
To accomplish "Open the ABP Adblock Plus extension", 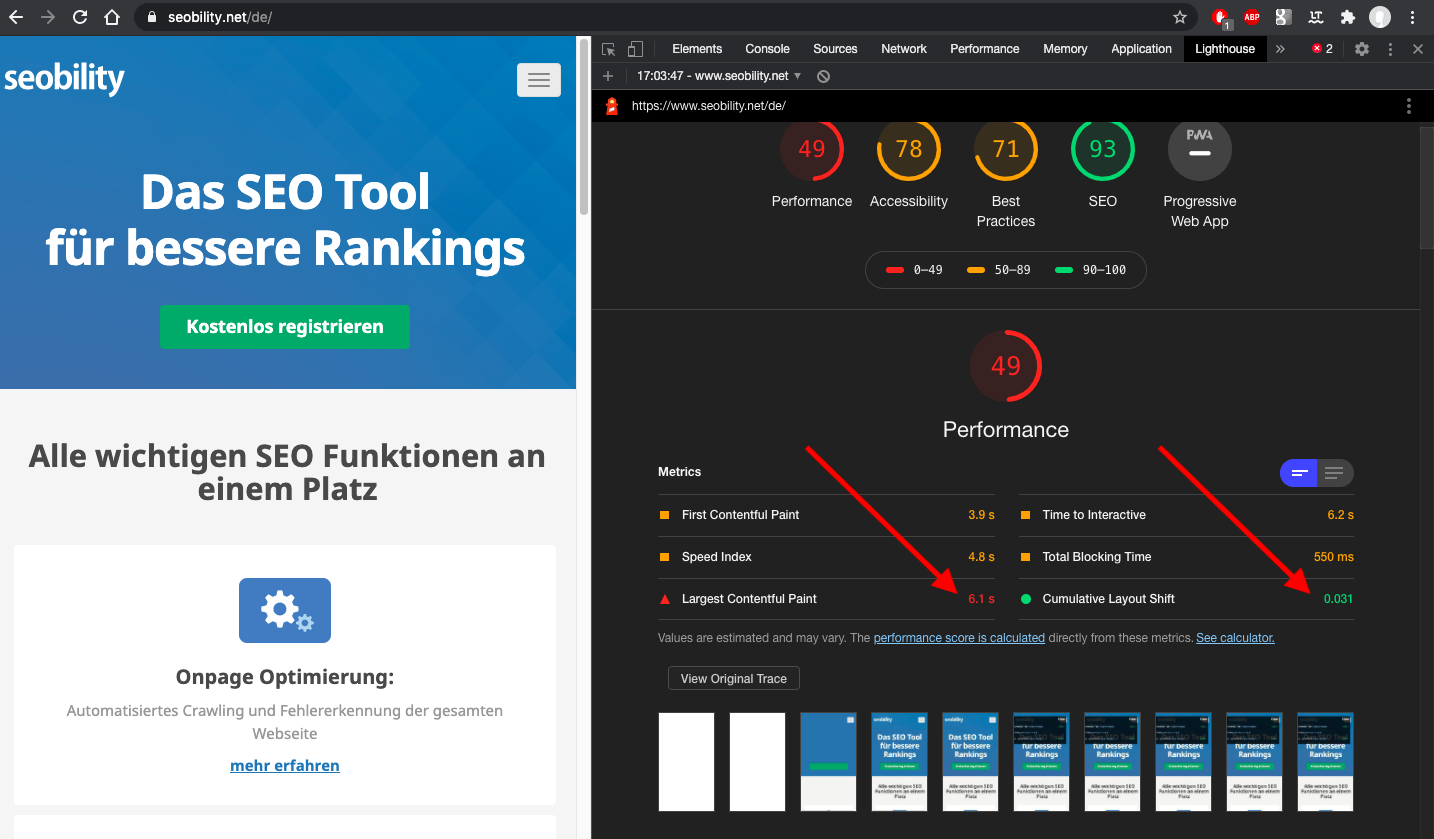I will (1252, 17).
